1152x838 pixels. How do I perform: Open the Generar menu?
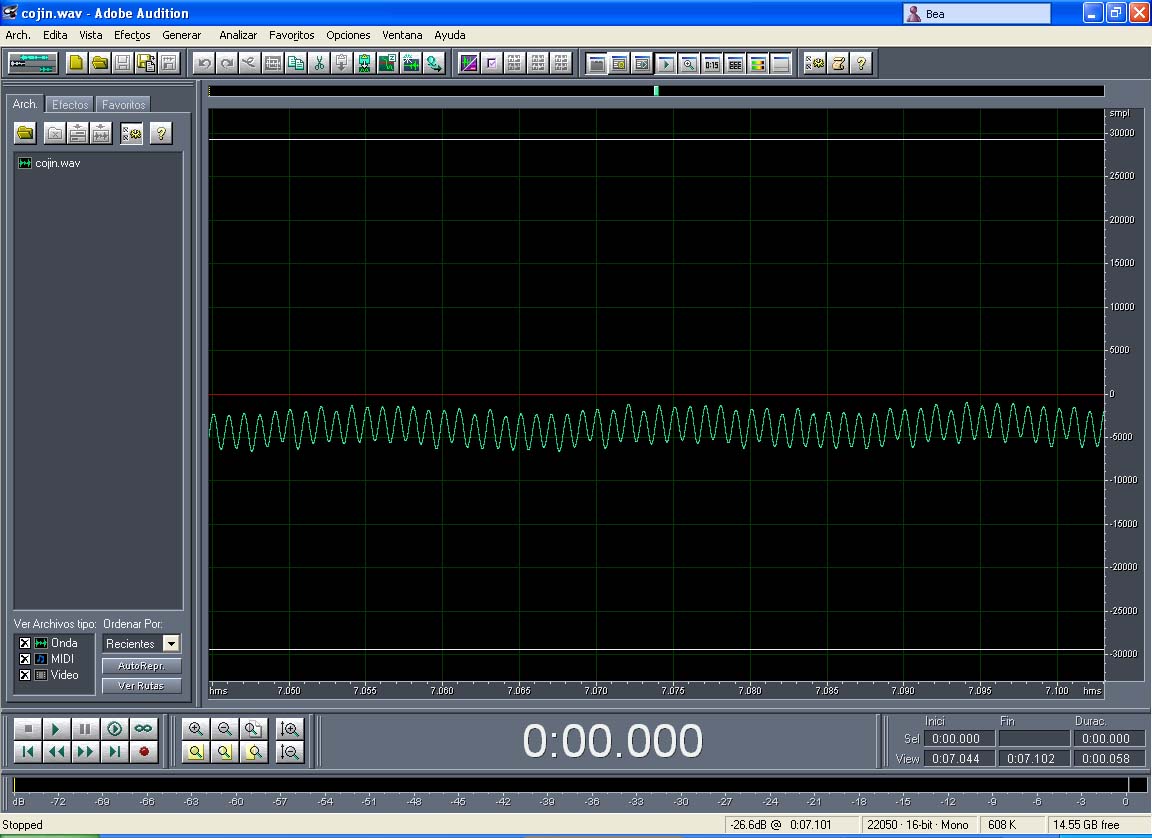(181, 35)
